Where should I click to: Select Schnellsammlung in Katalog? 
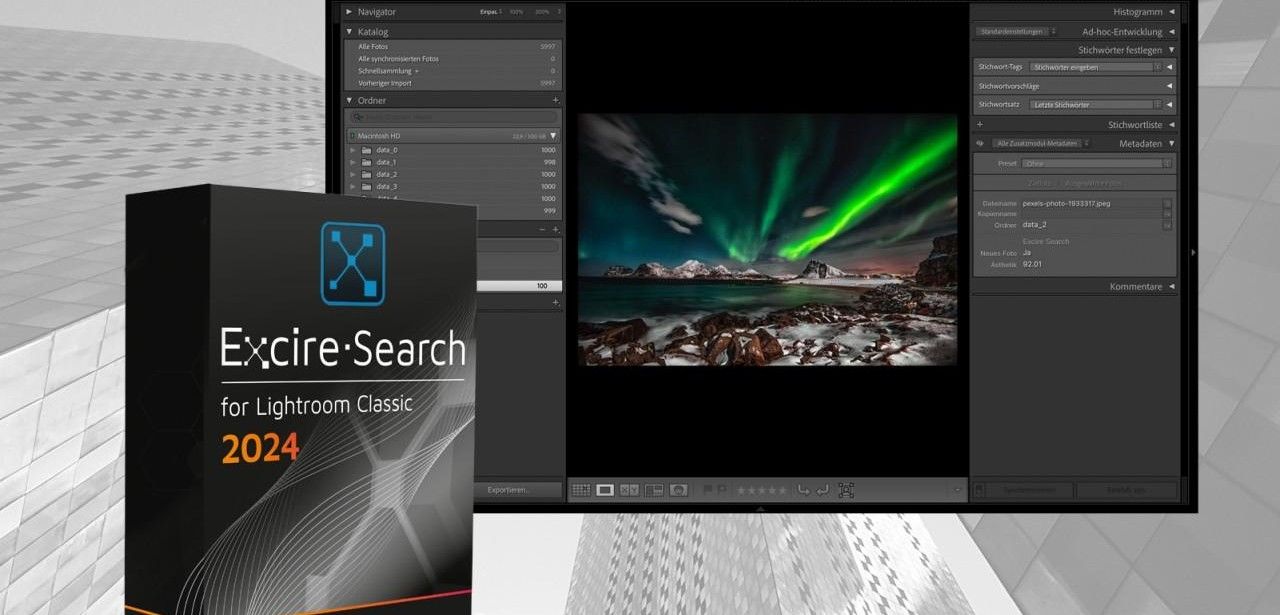click(455, 71)
